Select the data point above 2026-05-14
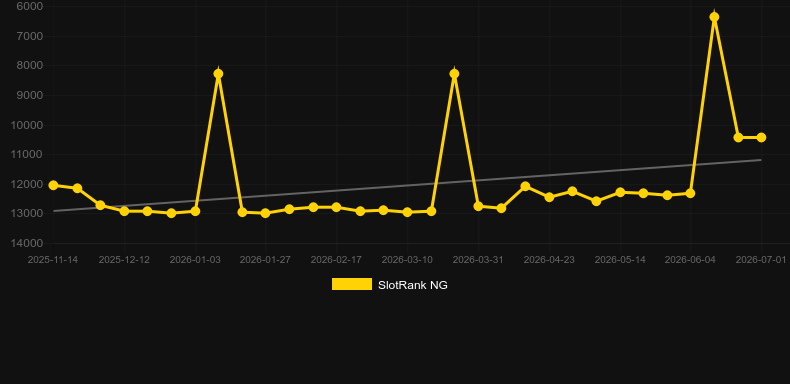 coord(620,192)
